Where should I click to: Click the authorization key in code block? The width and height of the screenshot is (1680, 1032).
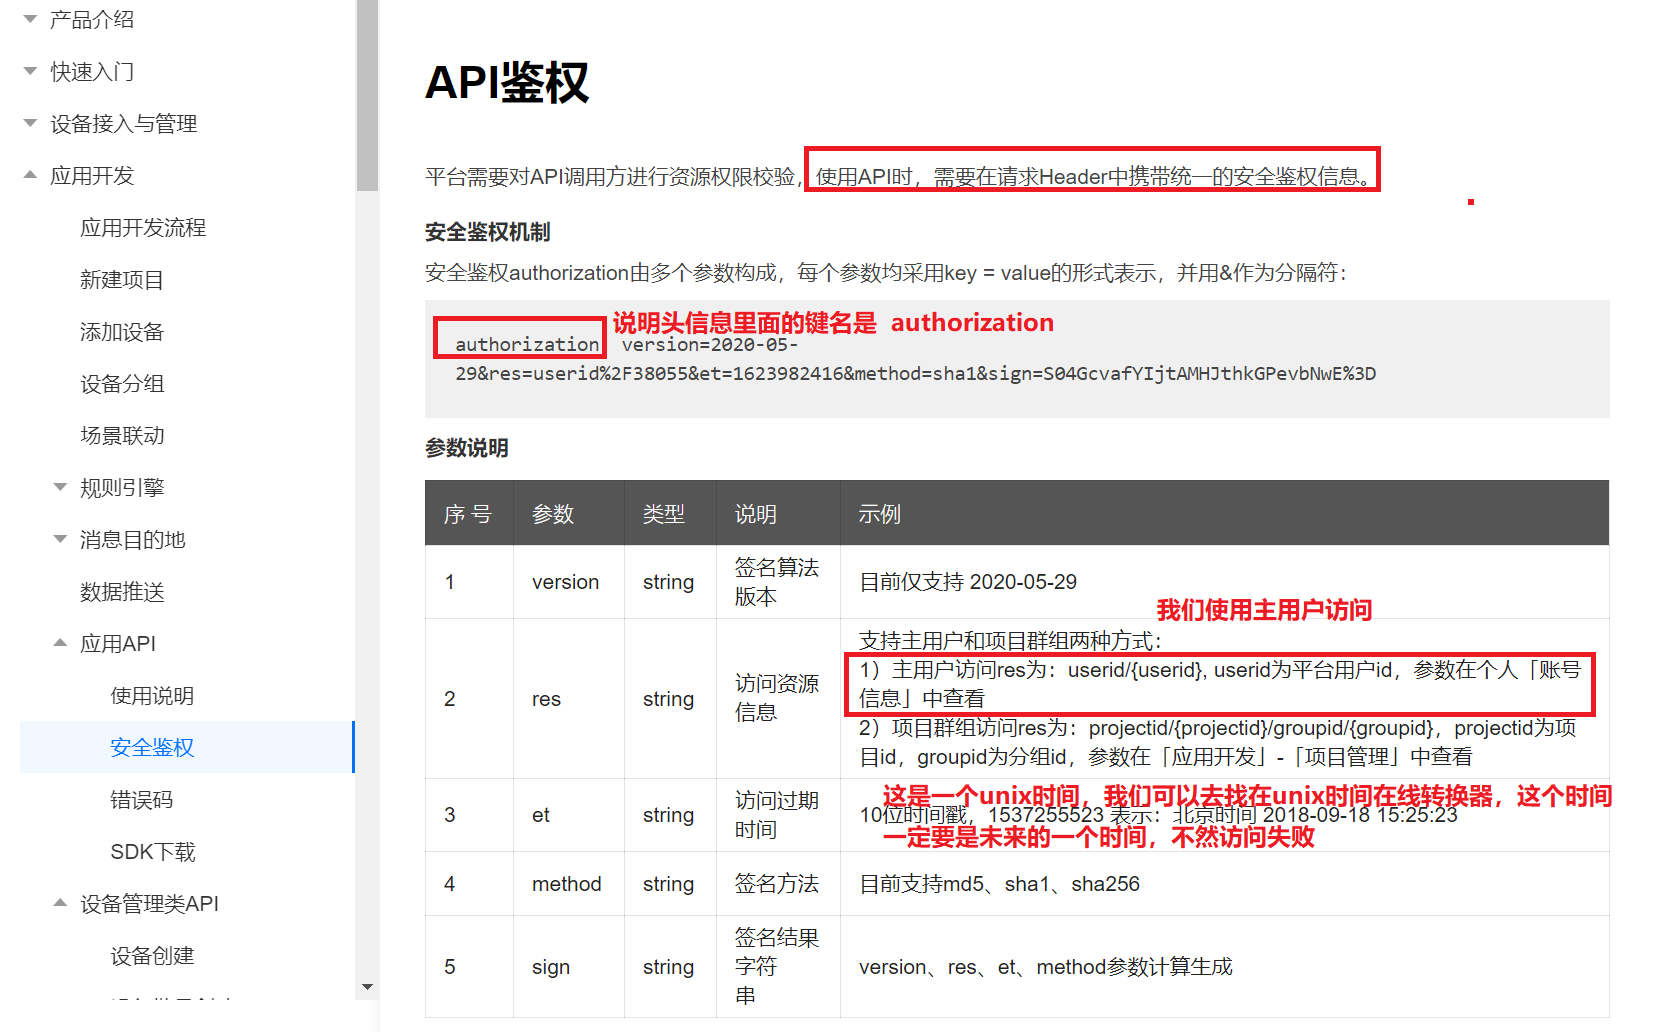point(527,344)
